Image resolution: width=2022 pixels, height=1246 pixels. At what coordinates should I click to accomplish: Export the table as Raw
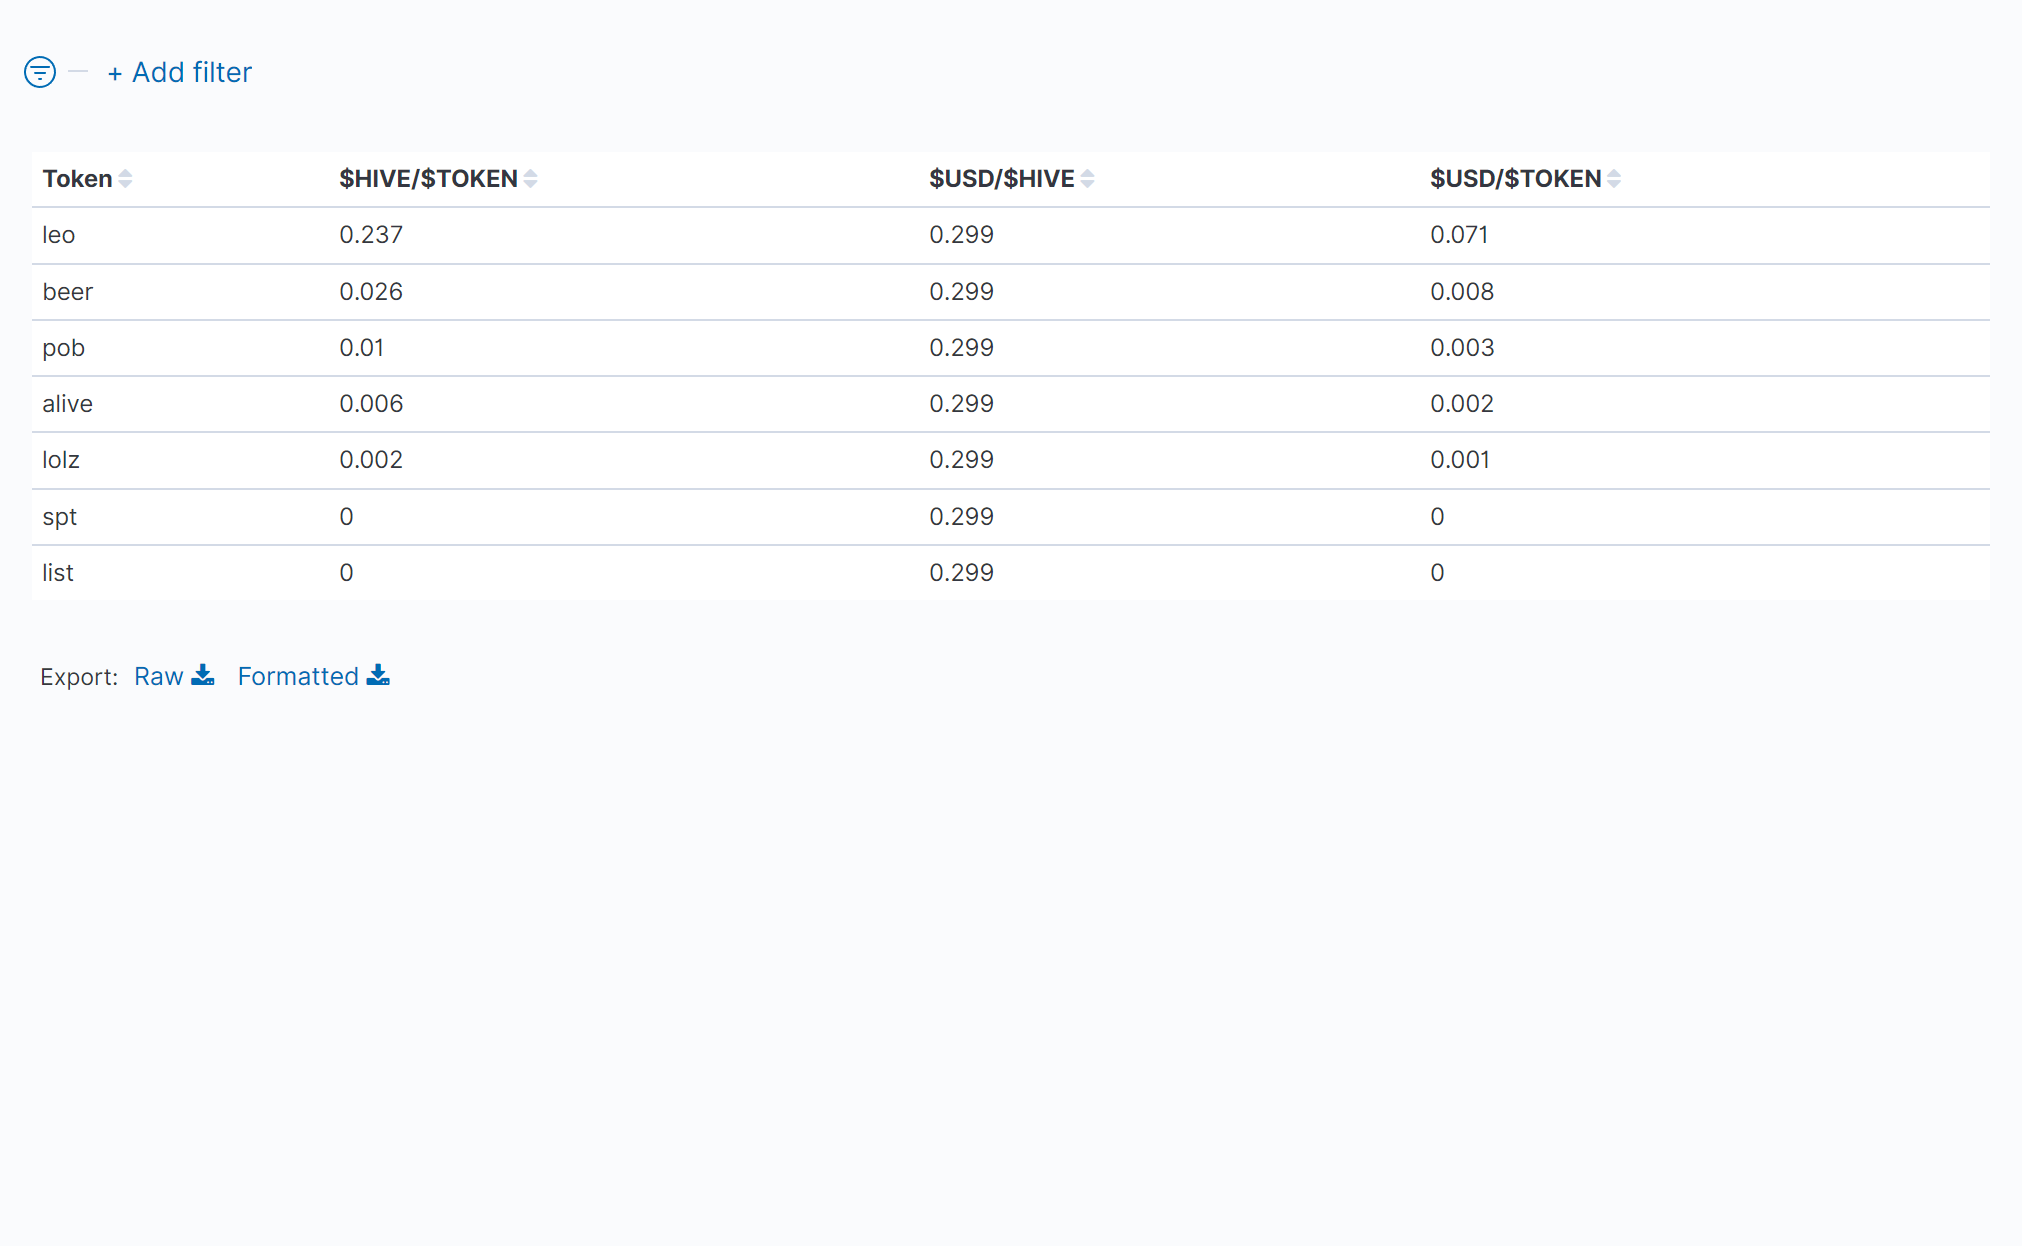[159, 677]
